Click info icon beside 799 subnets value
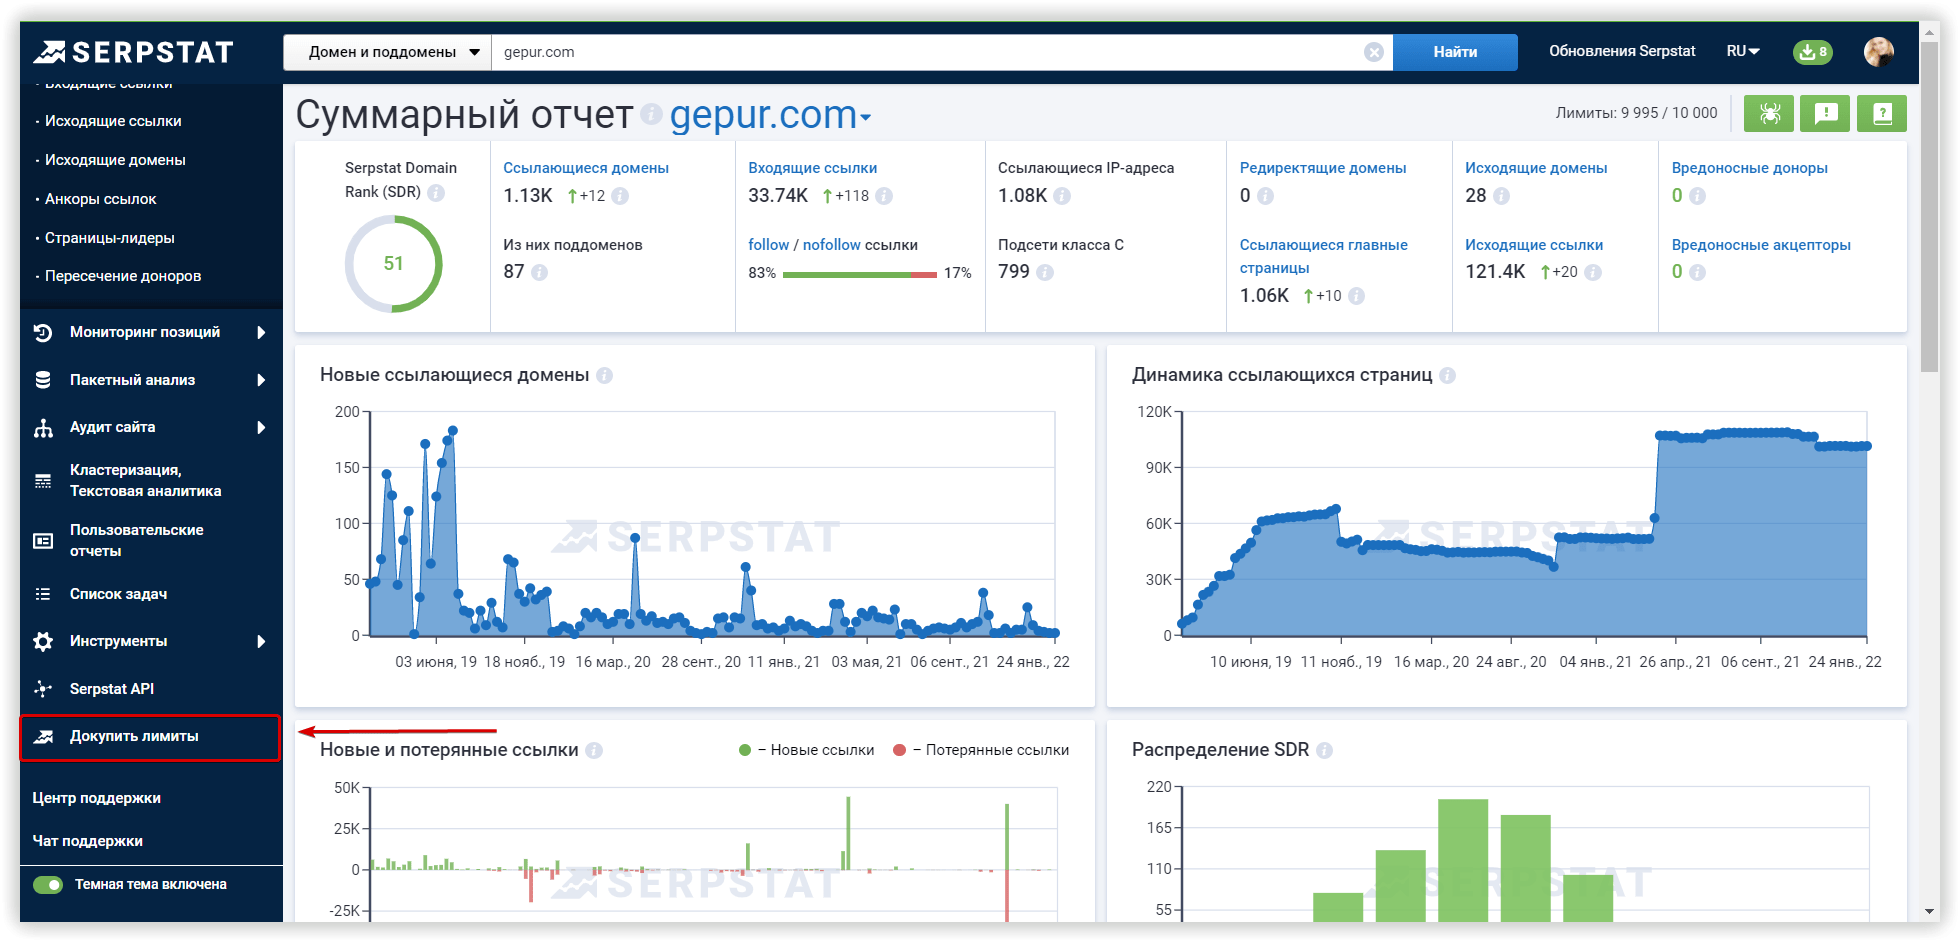 coord(1045,272)
